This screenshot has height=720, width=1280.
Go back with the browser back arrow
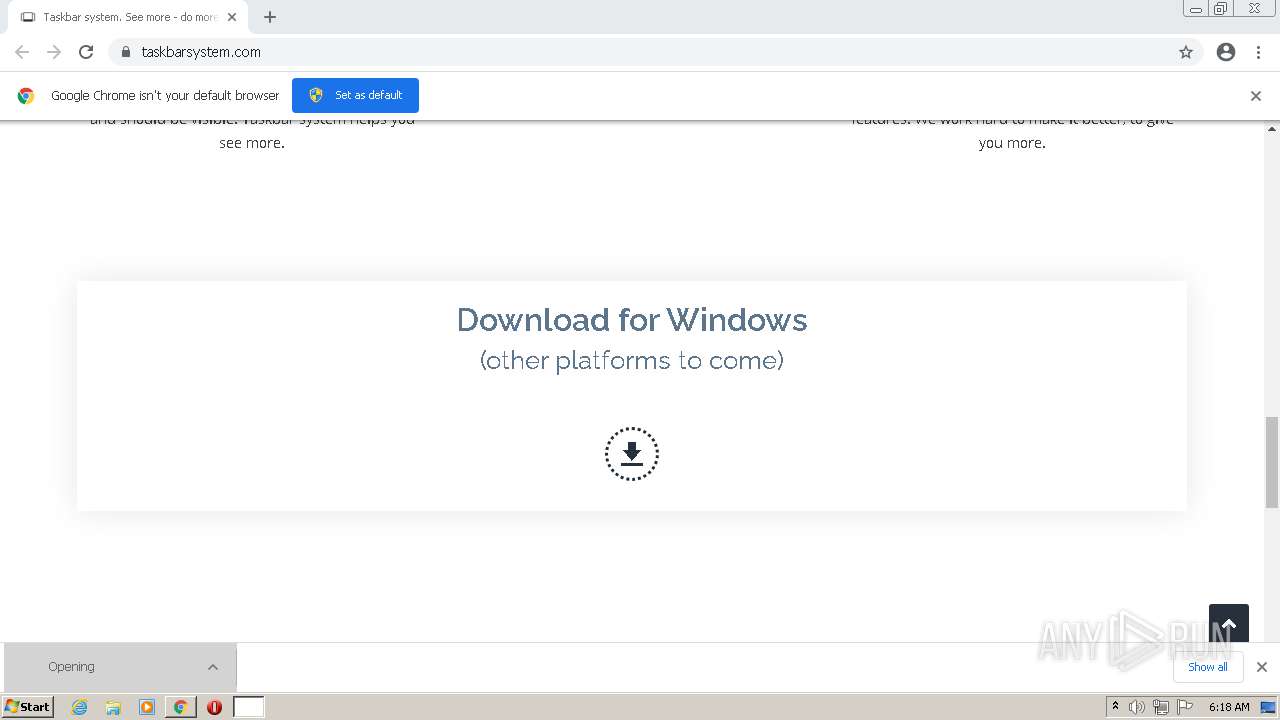click(x=22, y=52)
